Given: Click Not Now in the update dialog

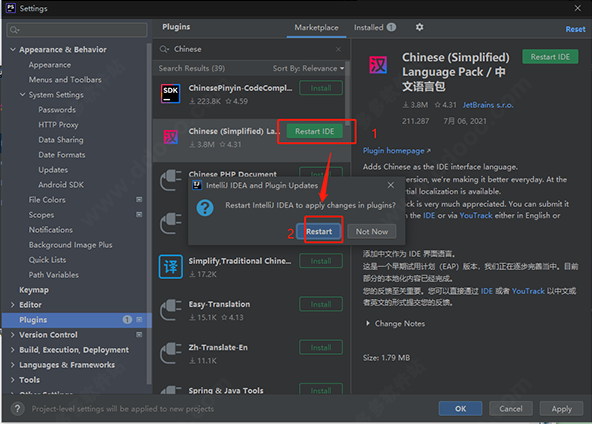Looking at the screenshot, I should [x=372, y=231].
